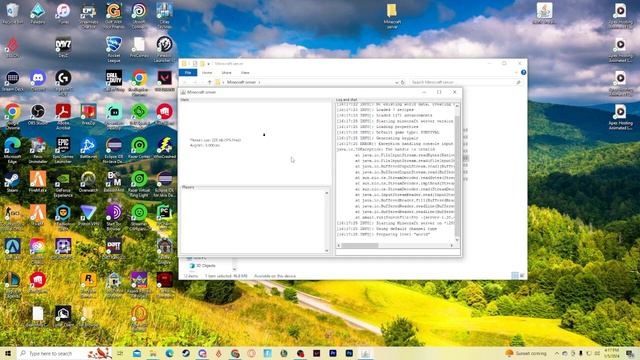Open the Mail app on the taskbar
640x360 pixels.
tap(137, 353)
